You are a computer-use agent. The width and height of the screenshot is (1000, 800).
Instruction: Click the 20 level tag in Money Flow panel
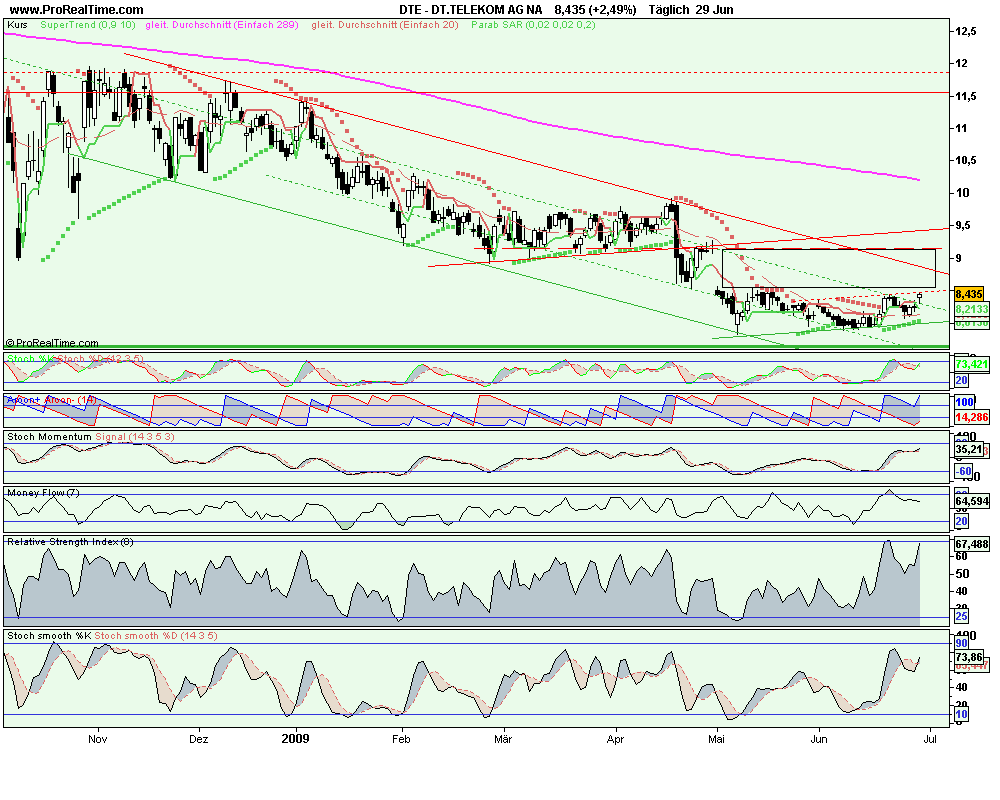click(x=961, y=521)
